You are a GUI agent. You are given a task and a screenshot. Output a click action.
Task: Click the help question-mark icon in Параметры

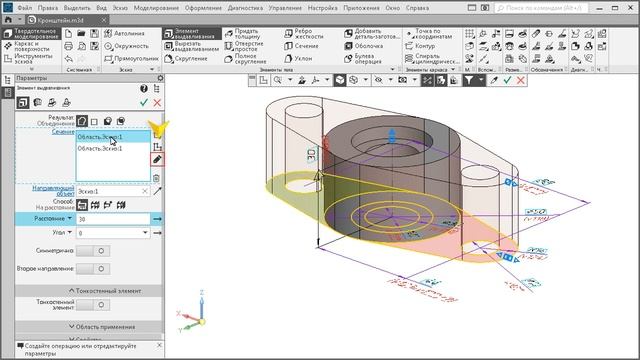coord(144,89)
